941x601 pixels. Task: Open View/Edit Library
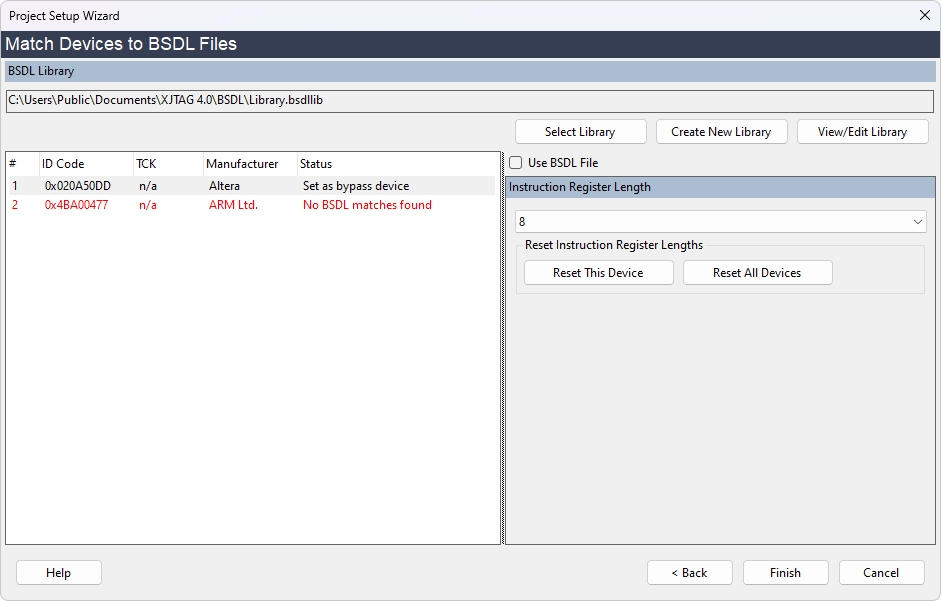862,132
